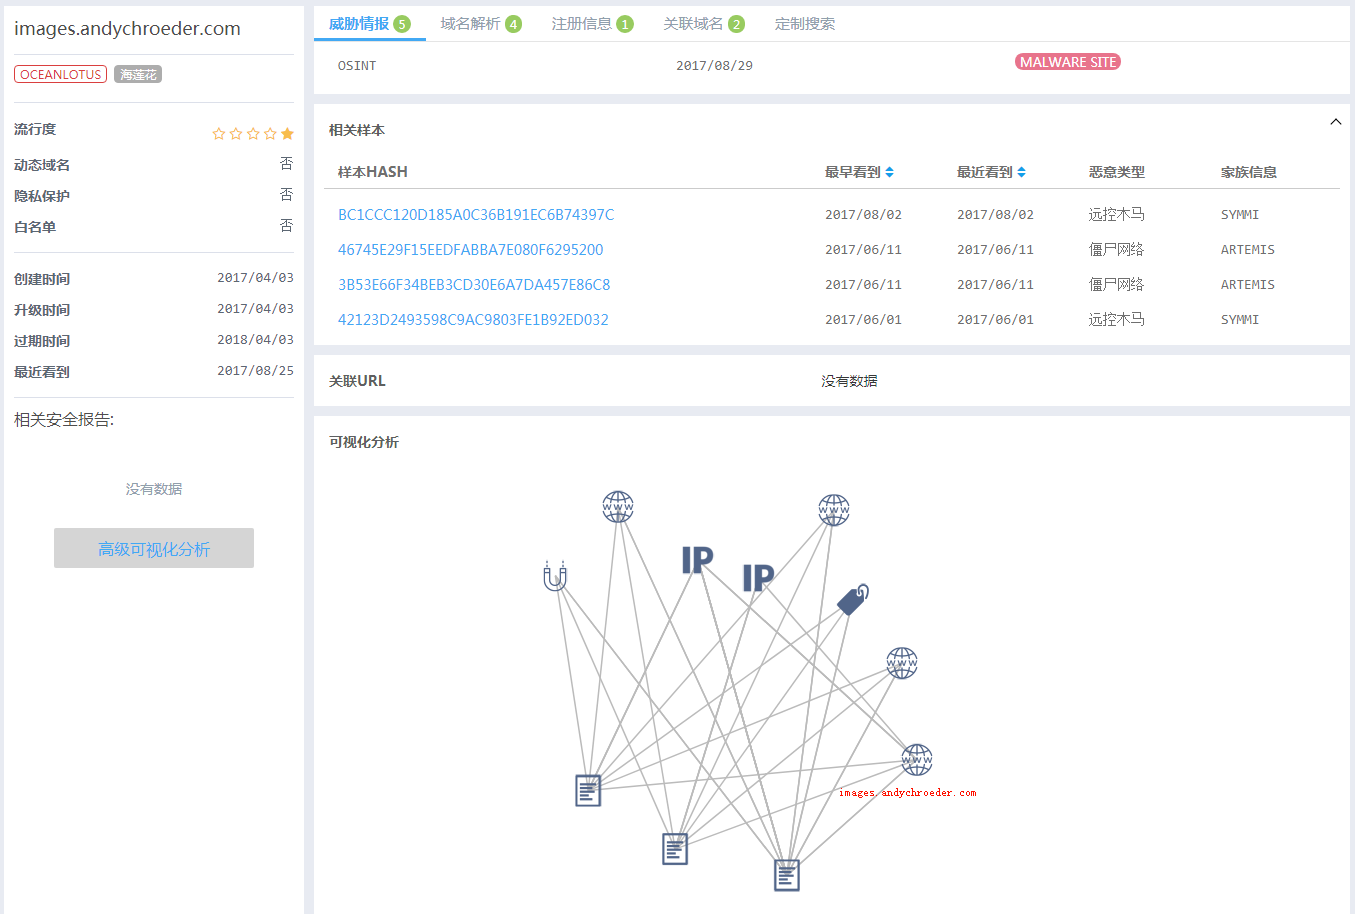1355x914 pixels.
Task: Click the filled gold popularity star
Action: pos(287,134)
